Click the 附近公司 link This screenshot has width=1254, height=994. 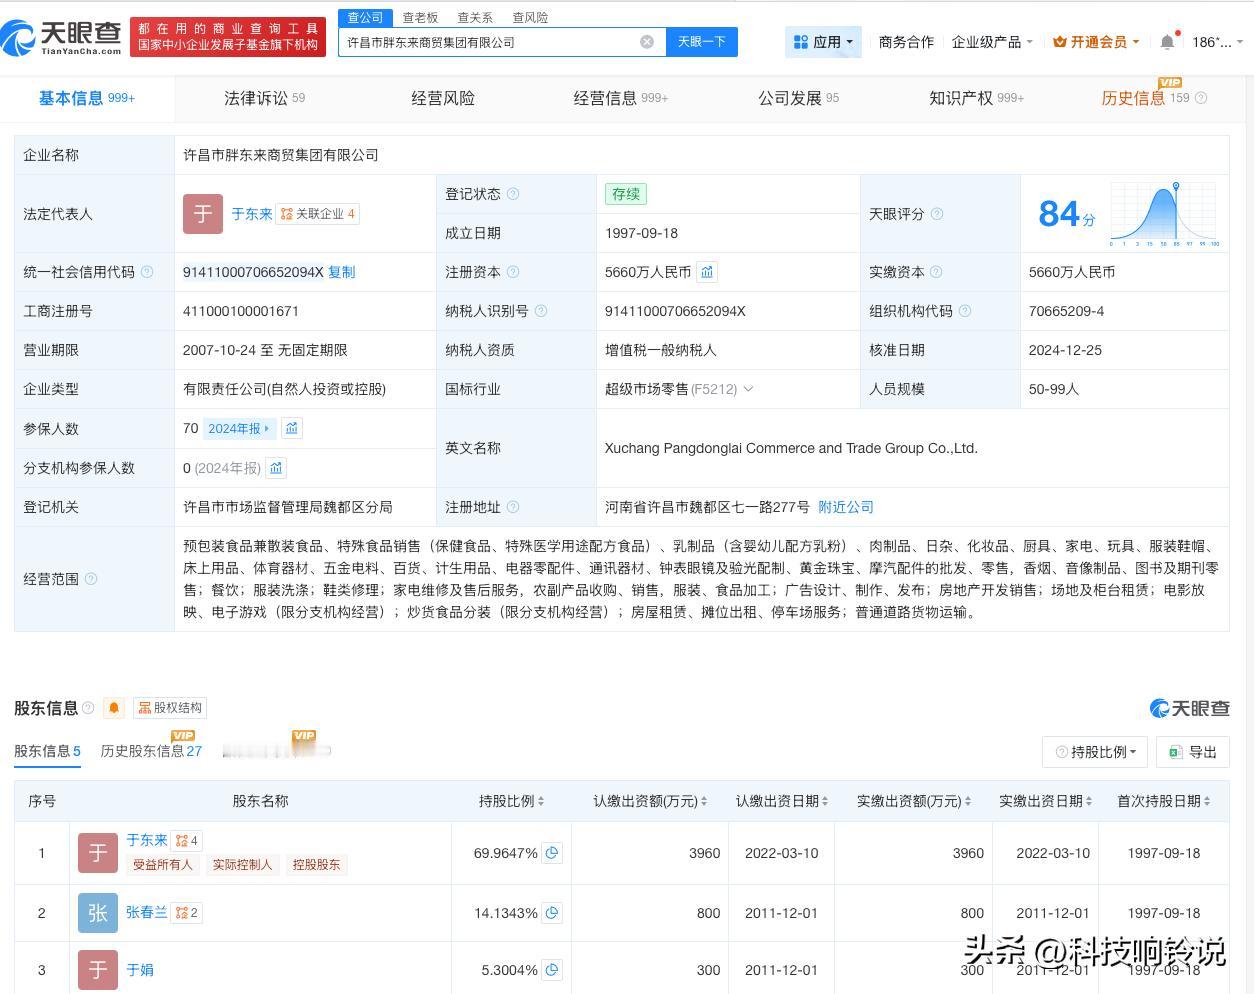click(845, 507)
